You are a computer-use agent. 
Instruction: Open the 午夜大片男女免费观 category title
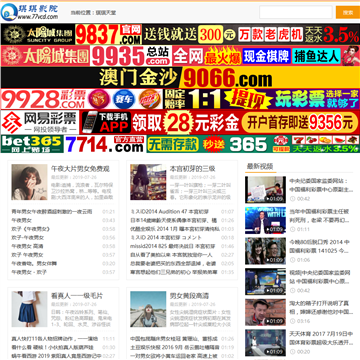click(x=80, y=169)
